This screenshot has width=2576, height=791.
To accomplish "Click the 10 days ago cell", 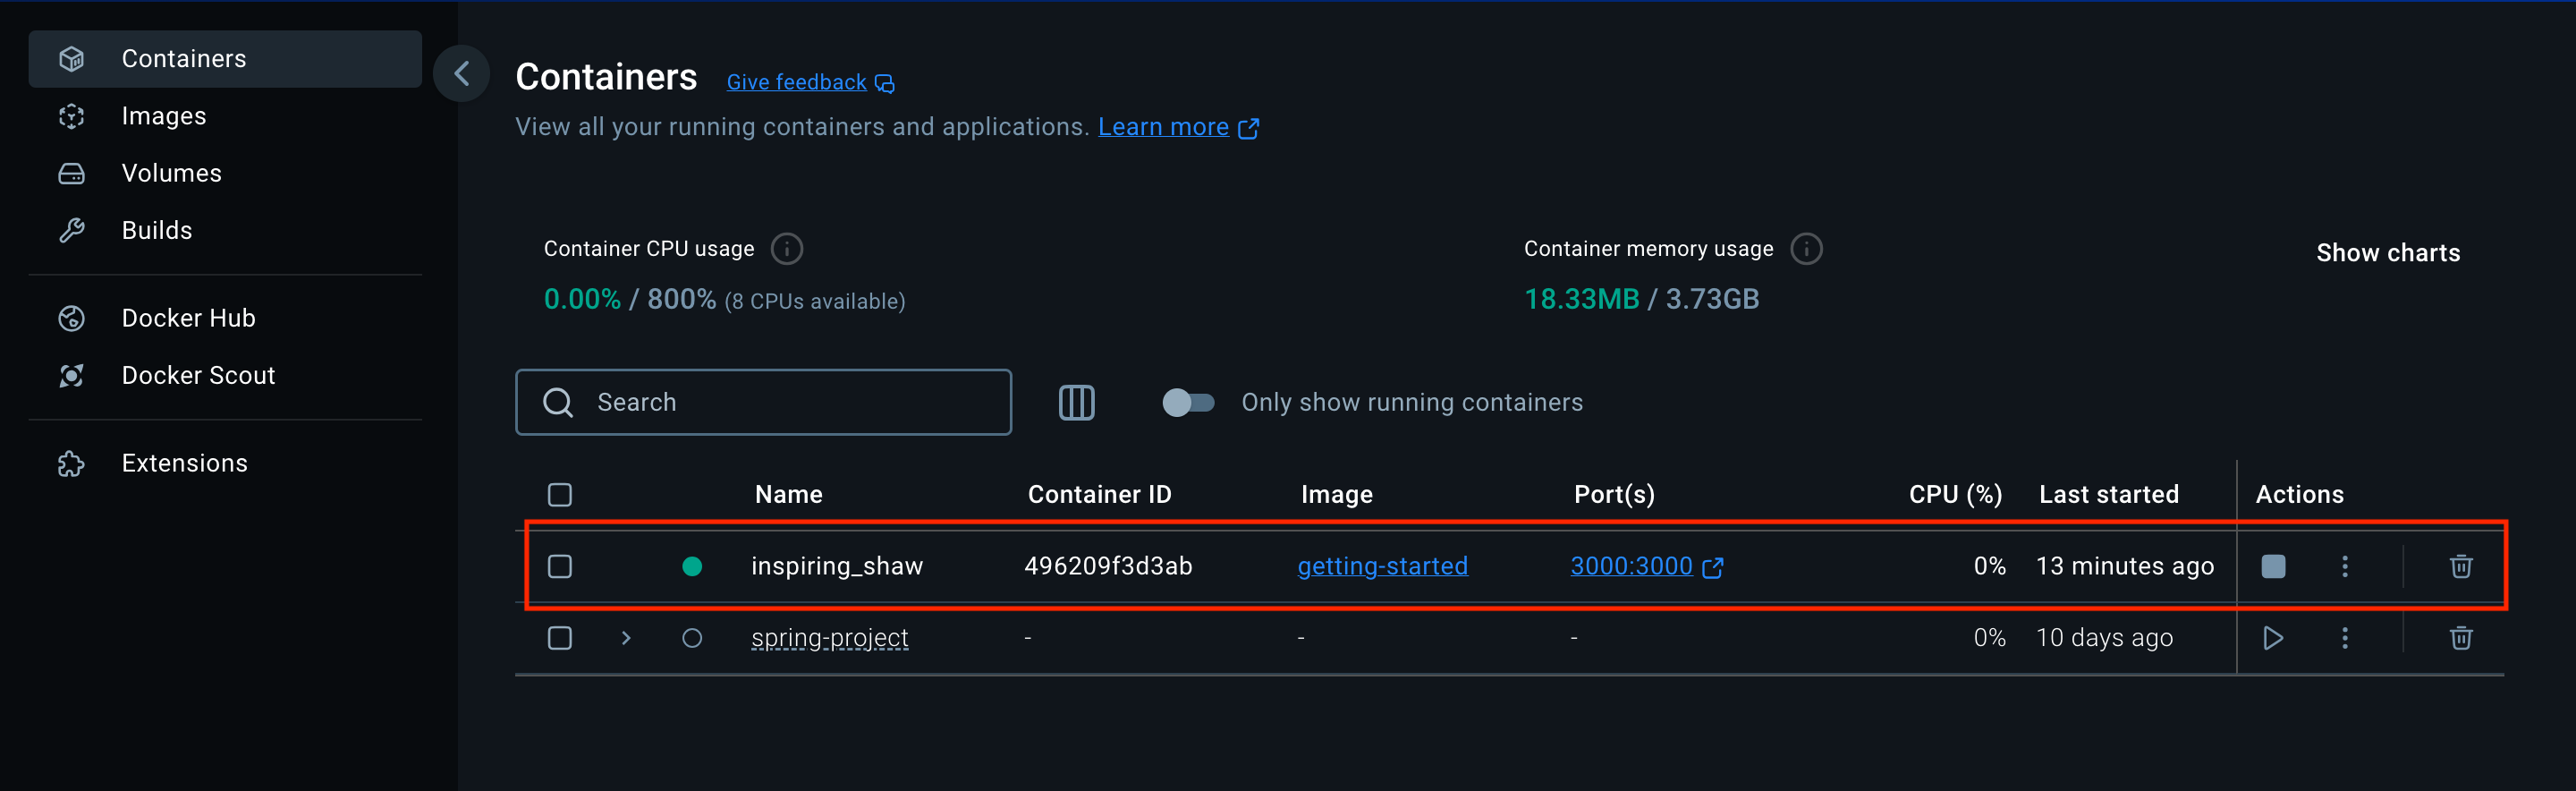I will tap(2104, 638).
